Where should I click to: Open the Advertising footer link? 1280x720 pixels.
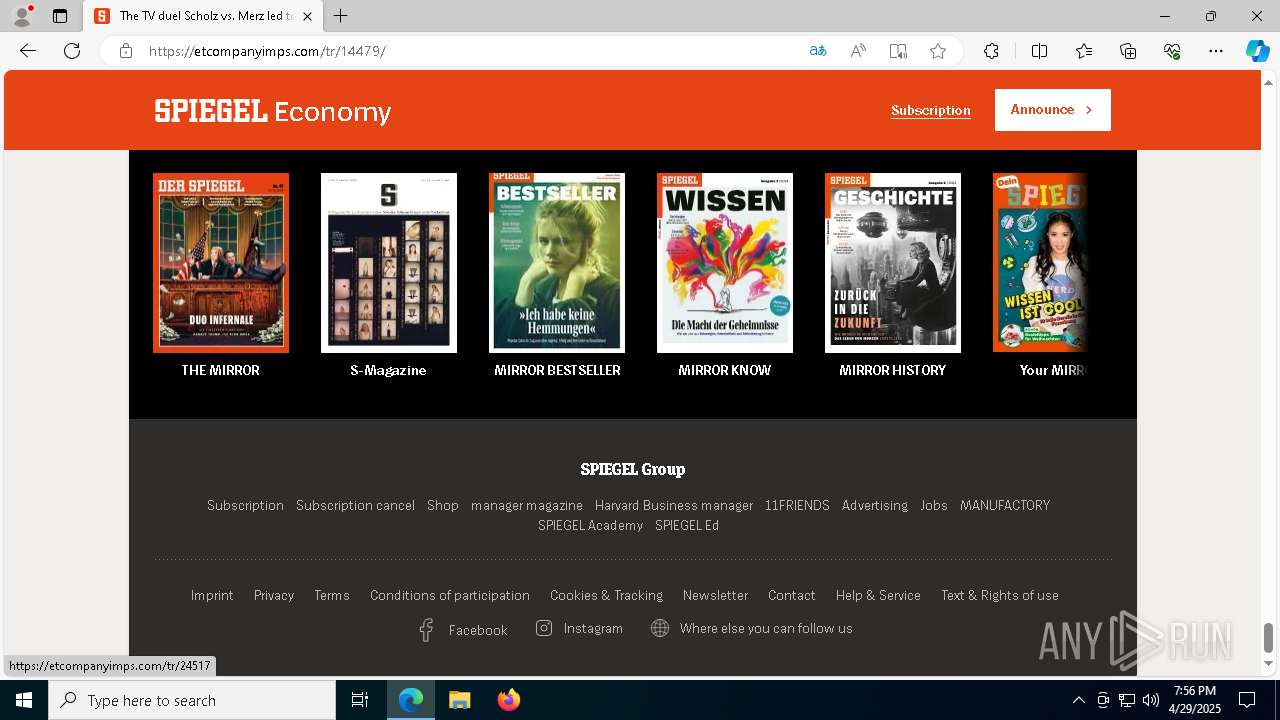(x=875, y=505)
